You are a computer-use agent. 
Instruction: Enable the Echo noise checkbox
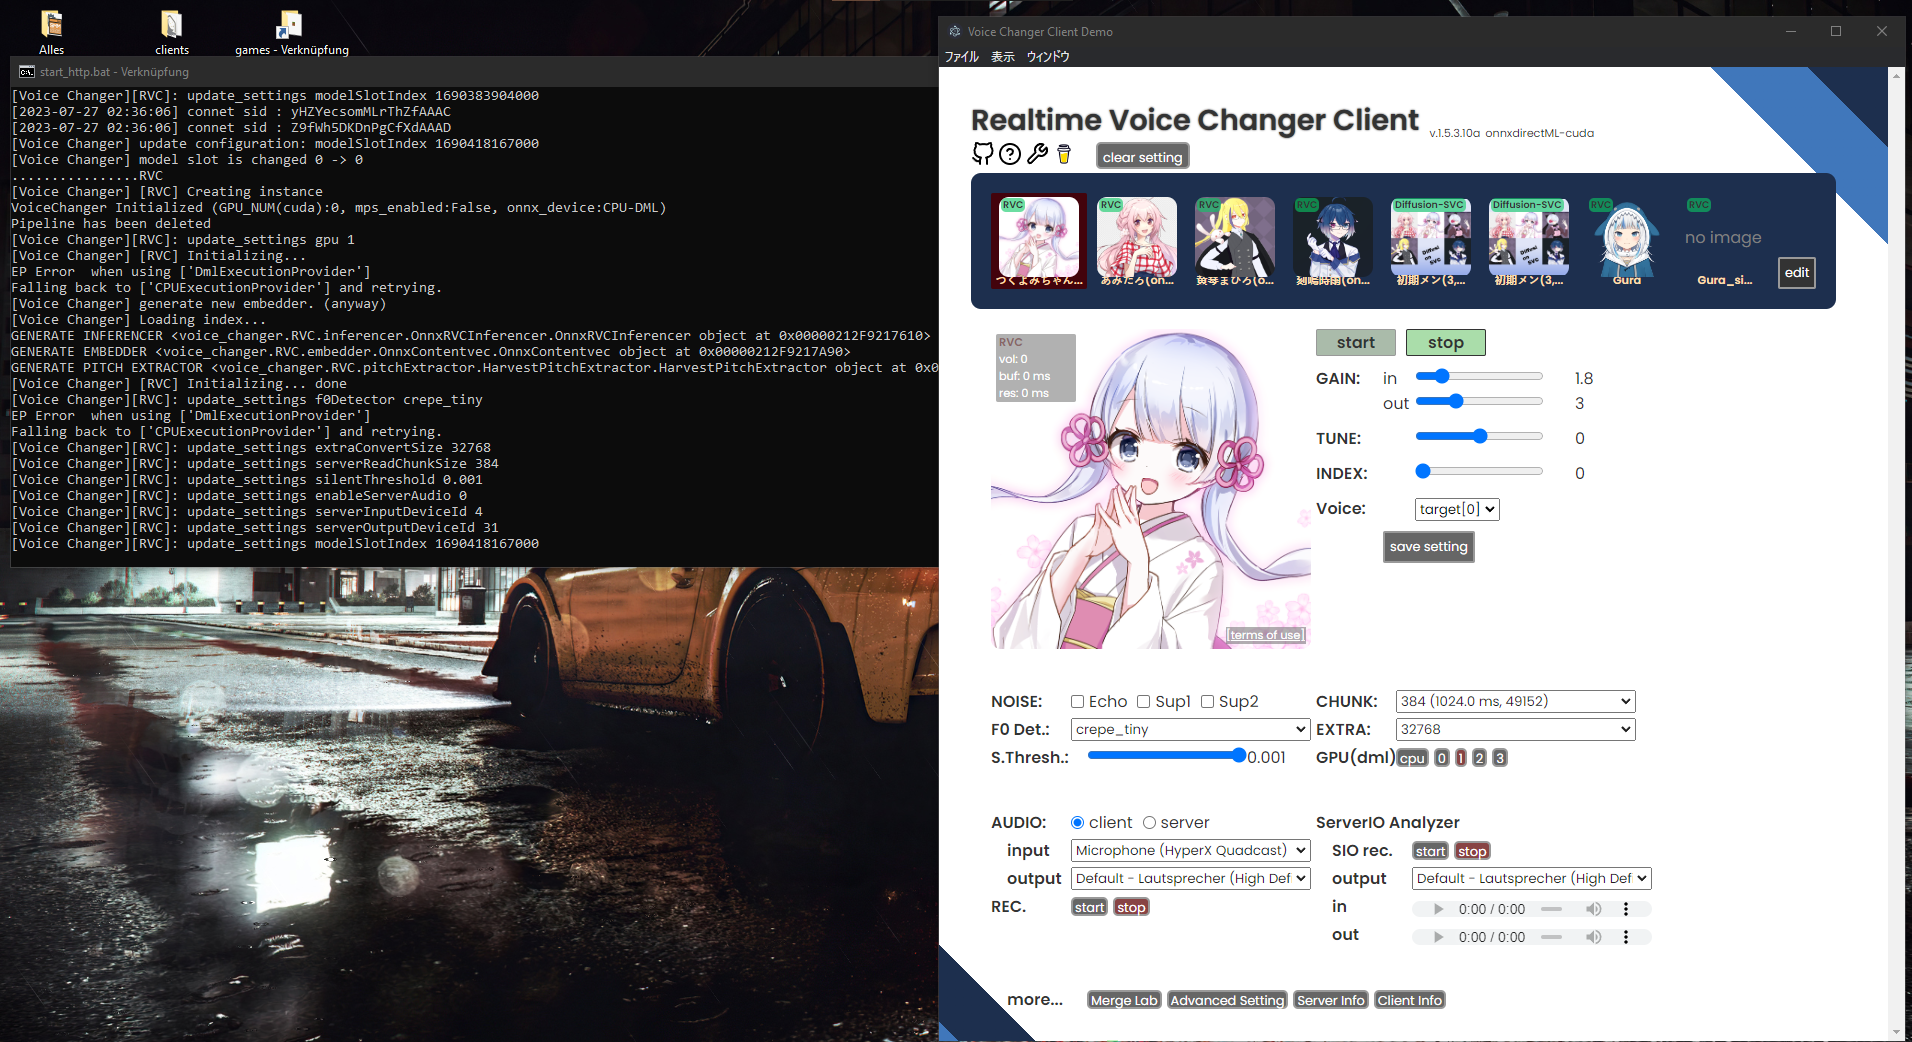tap(1077, 701)
